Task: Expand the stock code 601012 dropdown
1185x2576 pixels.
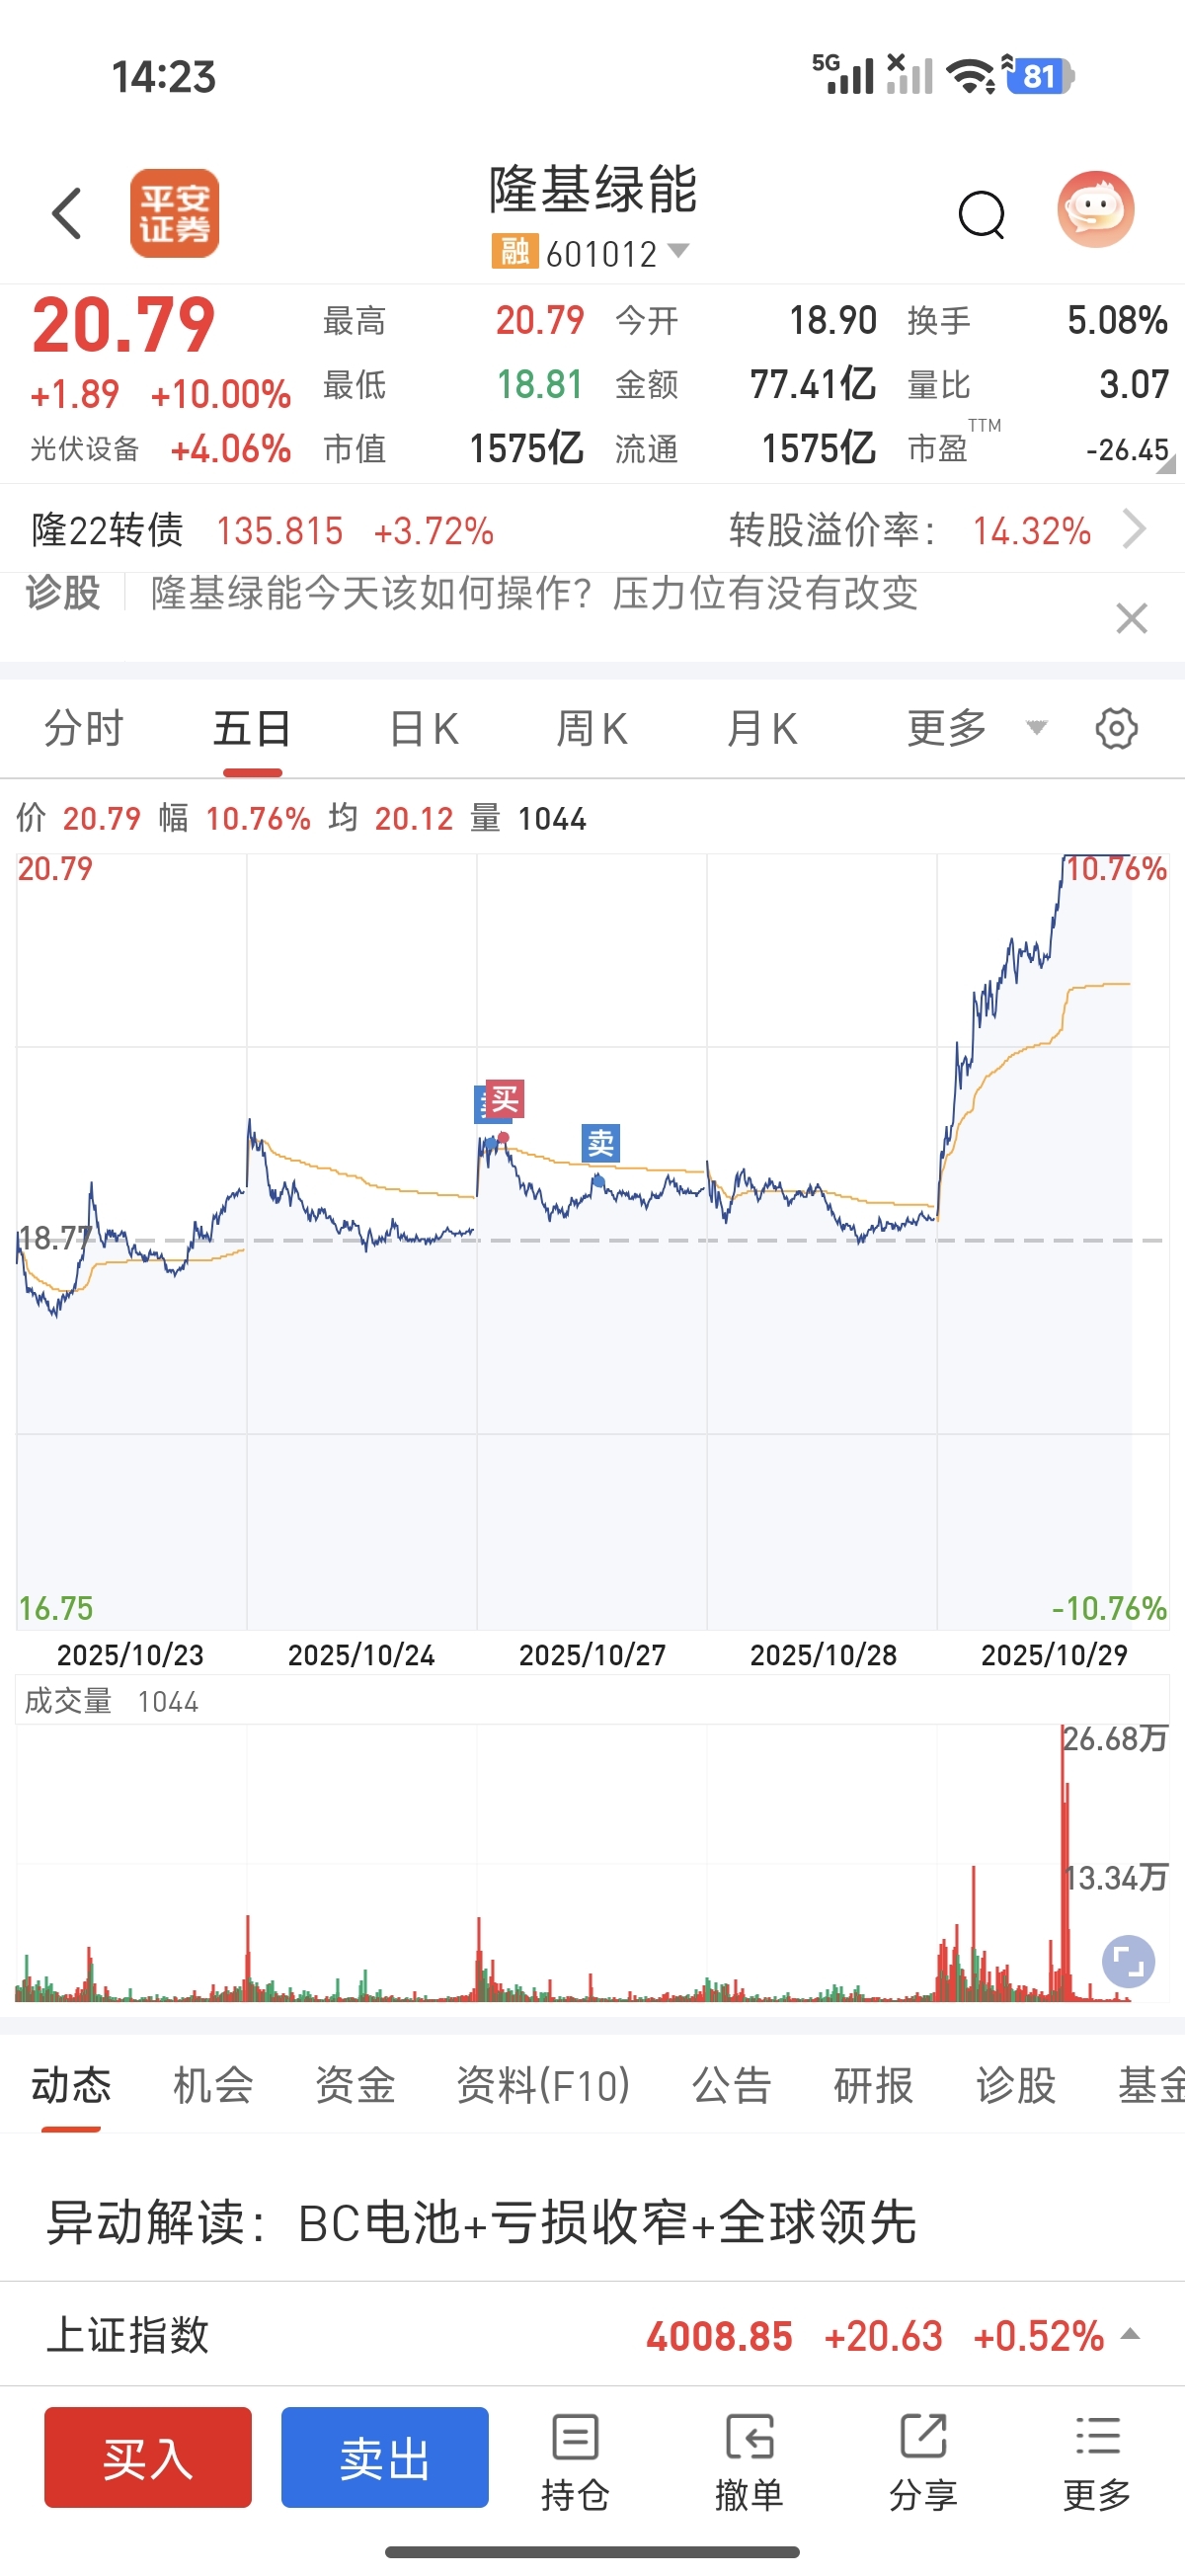Action: coord(678,250)
